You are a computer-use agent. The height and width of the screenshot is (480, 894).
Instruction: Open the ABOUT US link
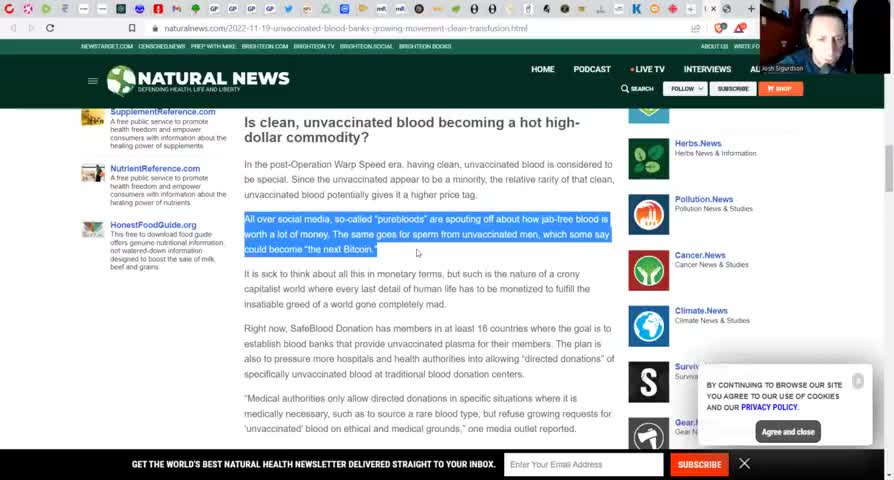714,46
